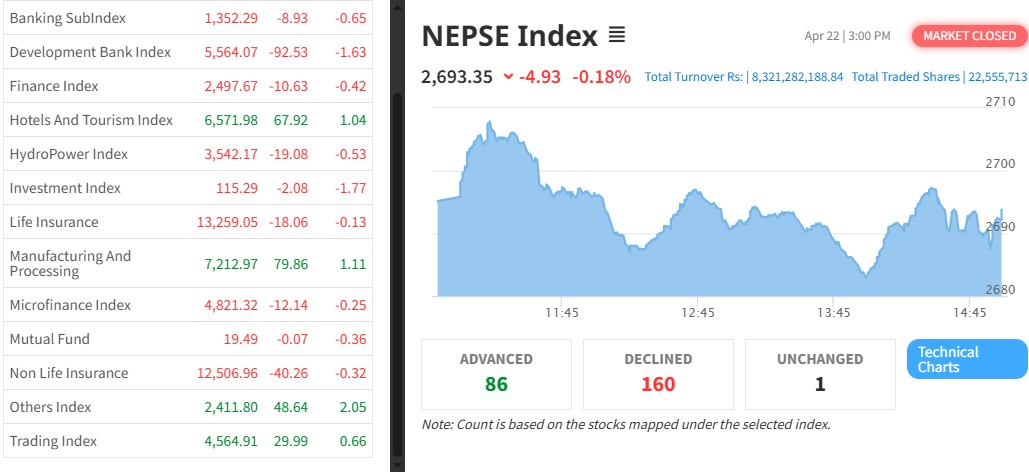The image size is (1029, 472).
Task: Open Non Life Insurance index
Action: click(x=69, y=373)
